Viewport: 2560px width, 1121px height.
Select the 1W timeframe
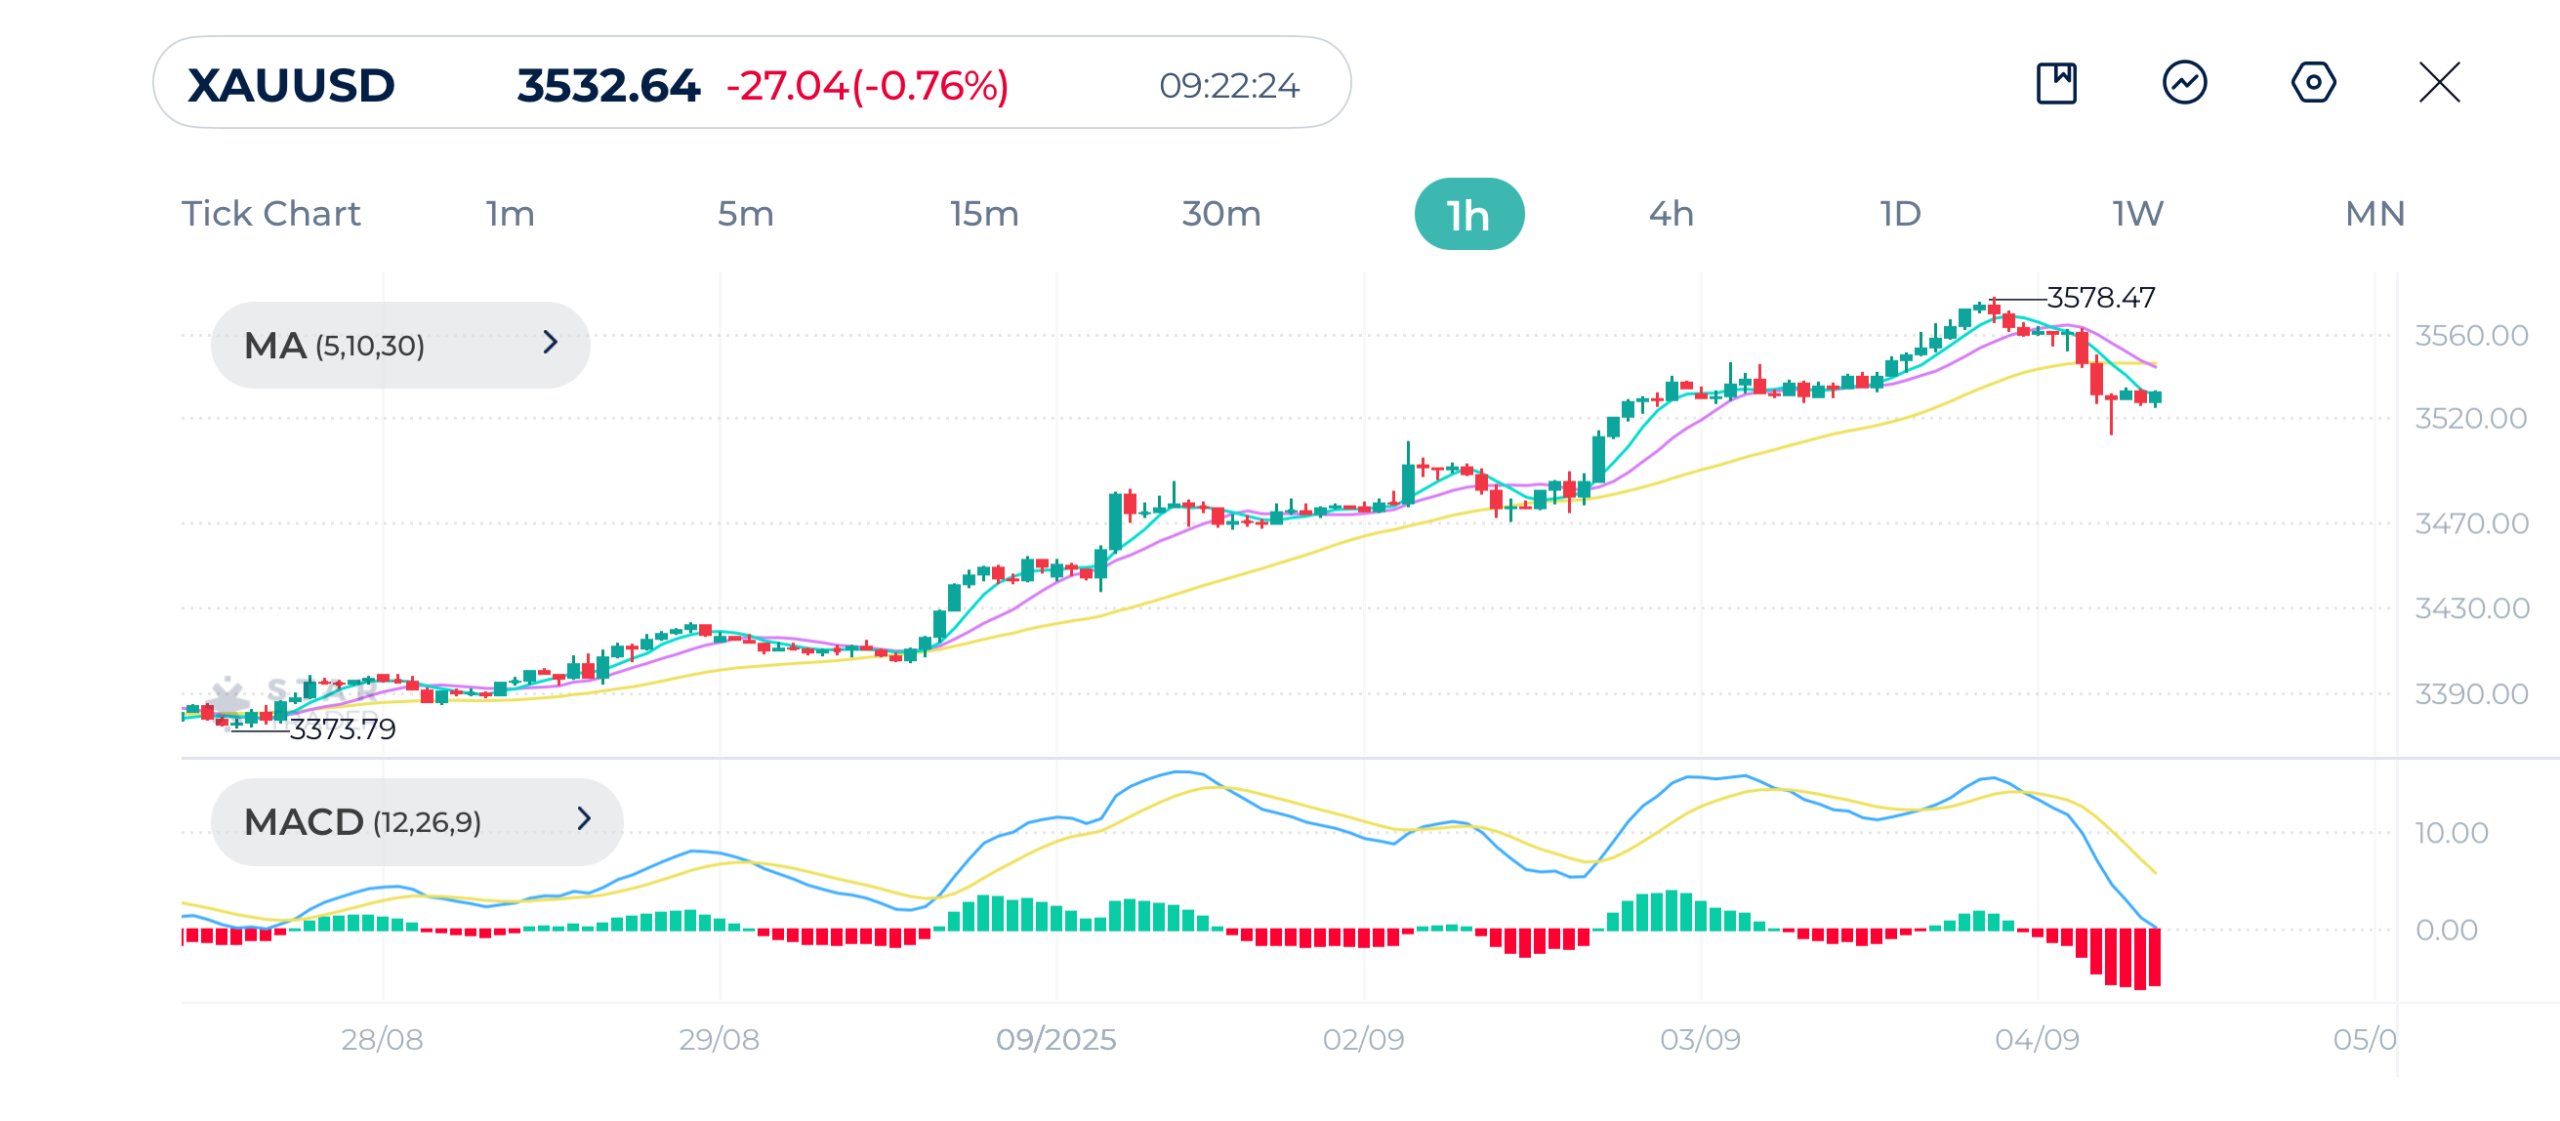click(2137, 214)
